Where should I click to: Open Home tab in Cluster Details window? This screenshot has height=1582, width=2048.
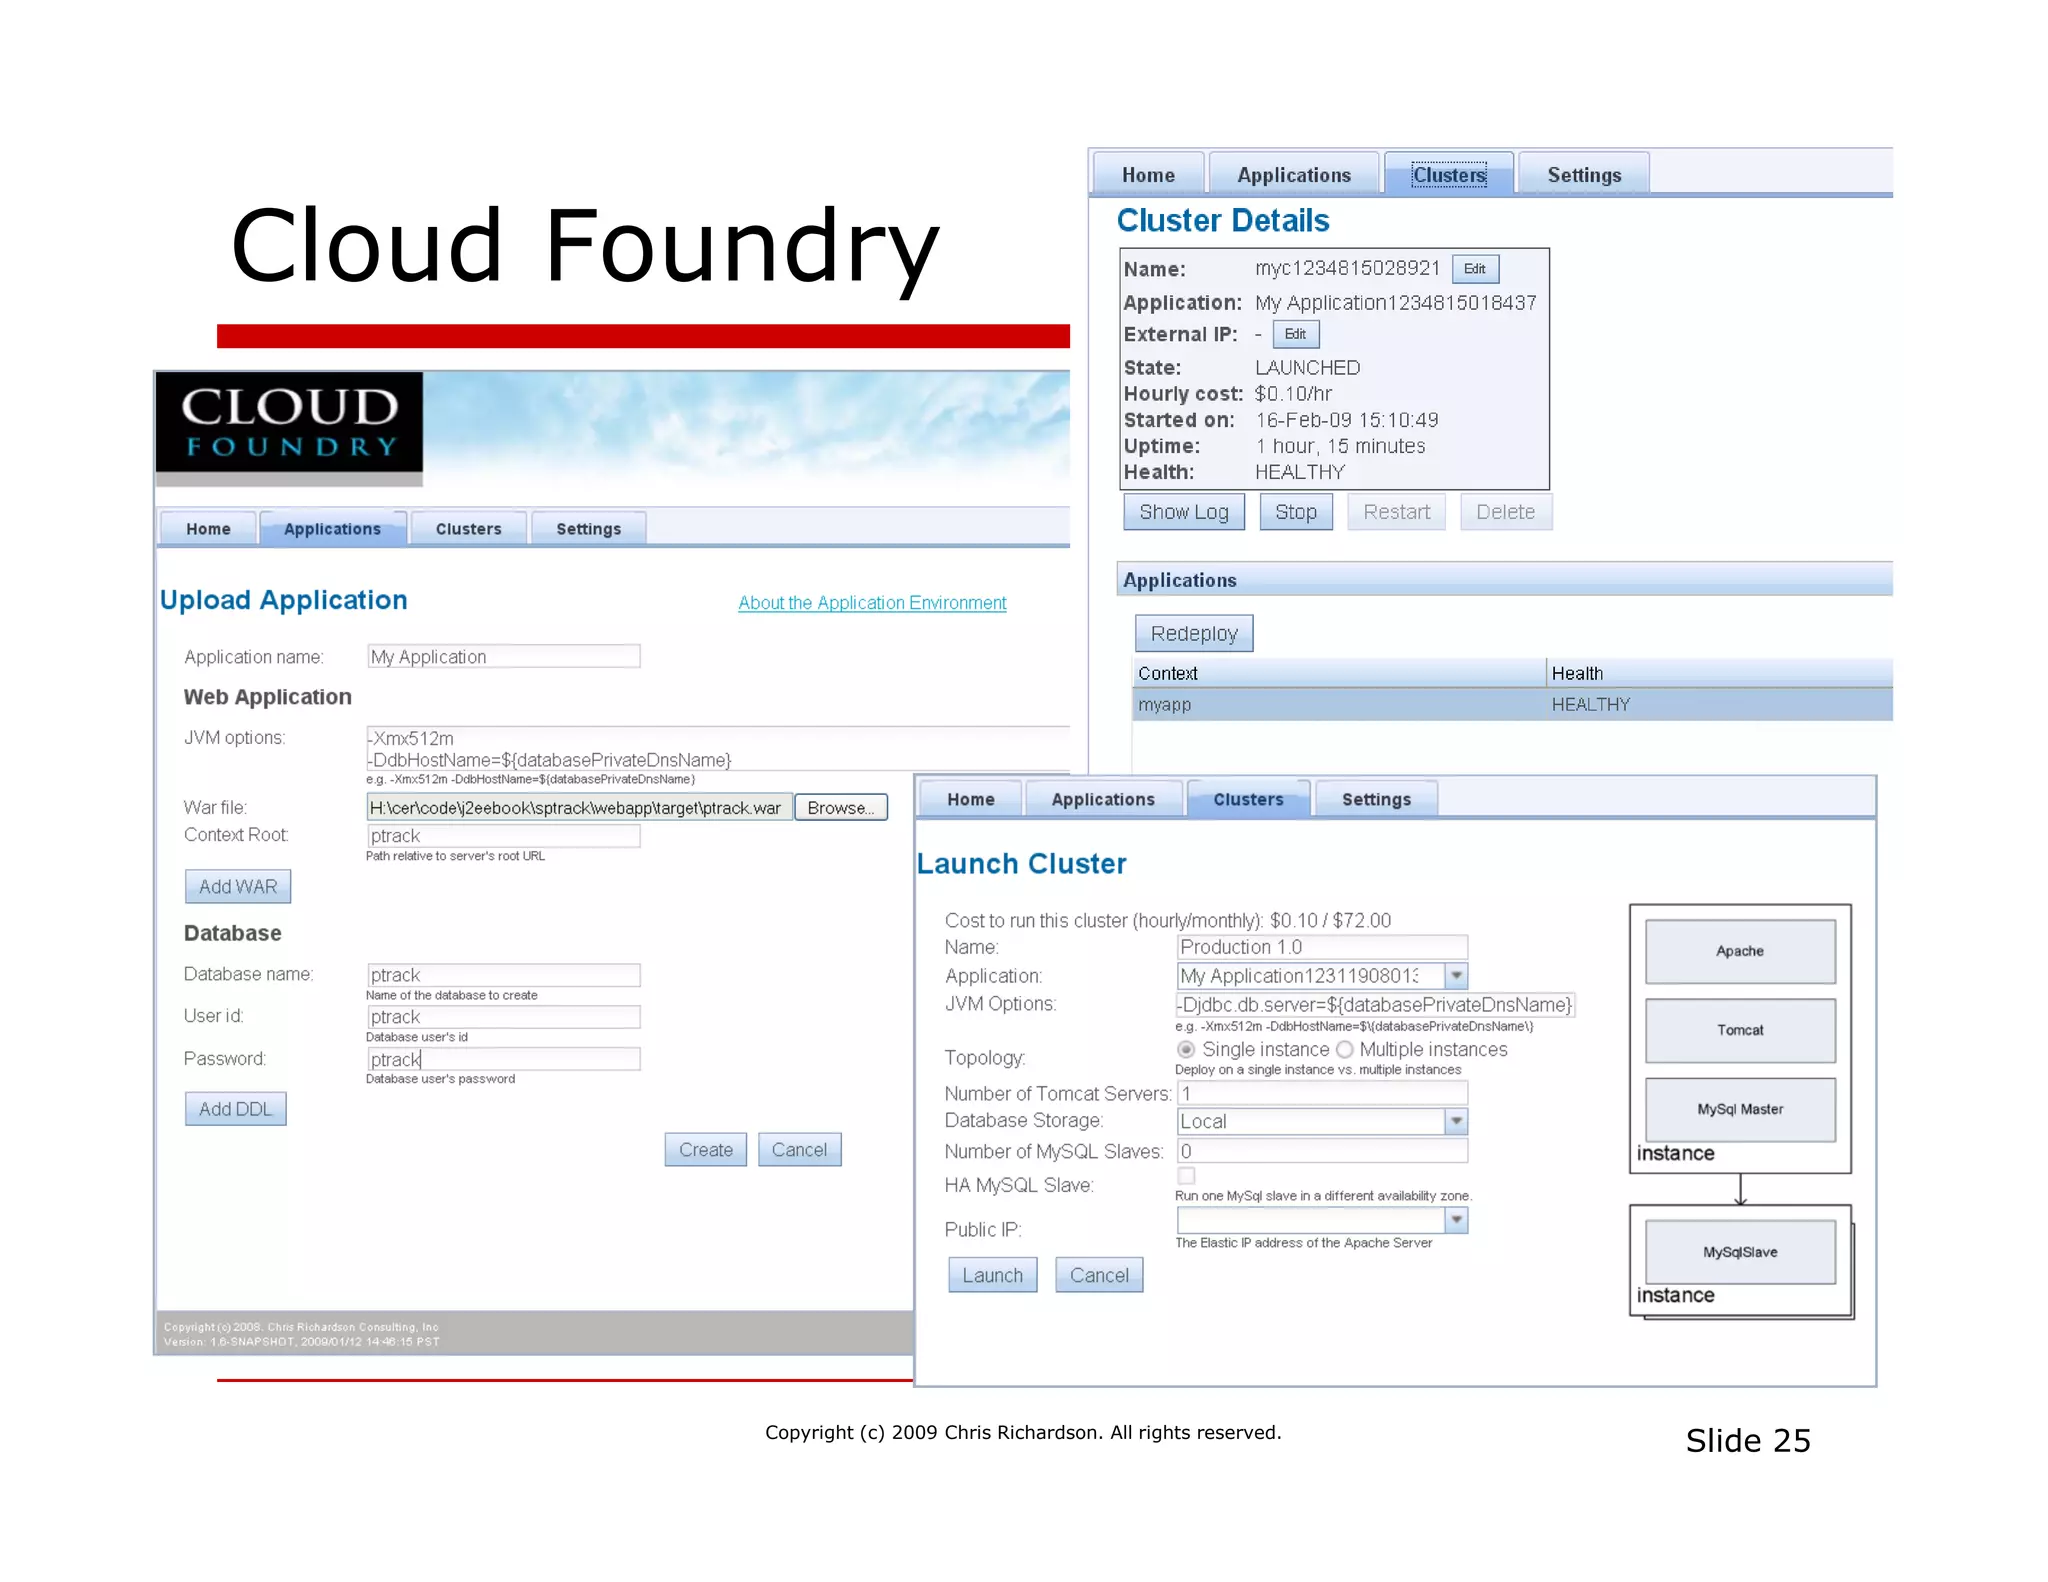coord(1148,174)
